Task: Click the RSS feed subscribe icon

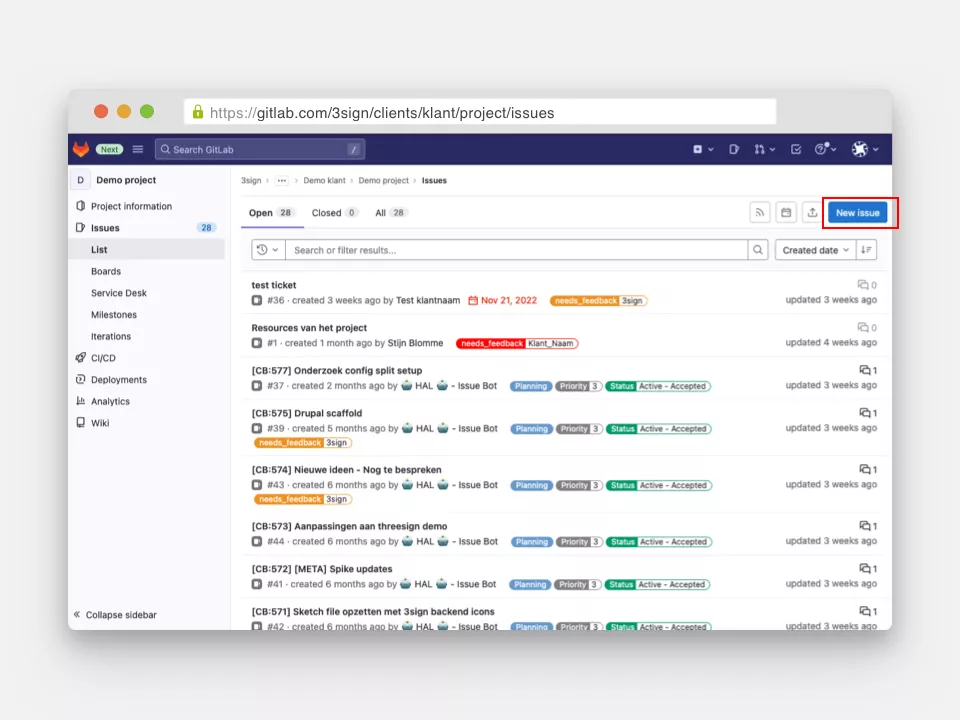Action: pos(760,213)
